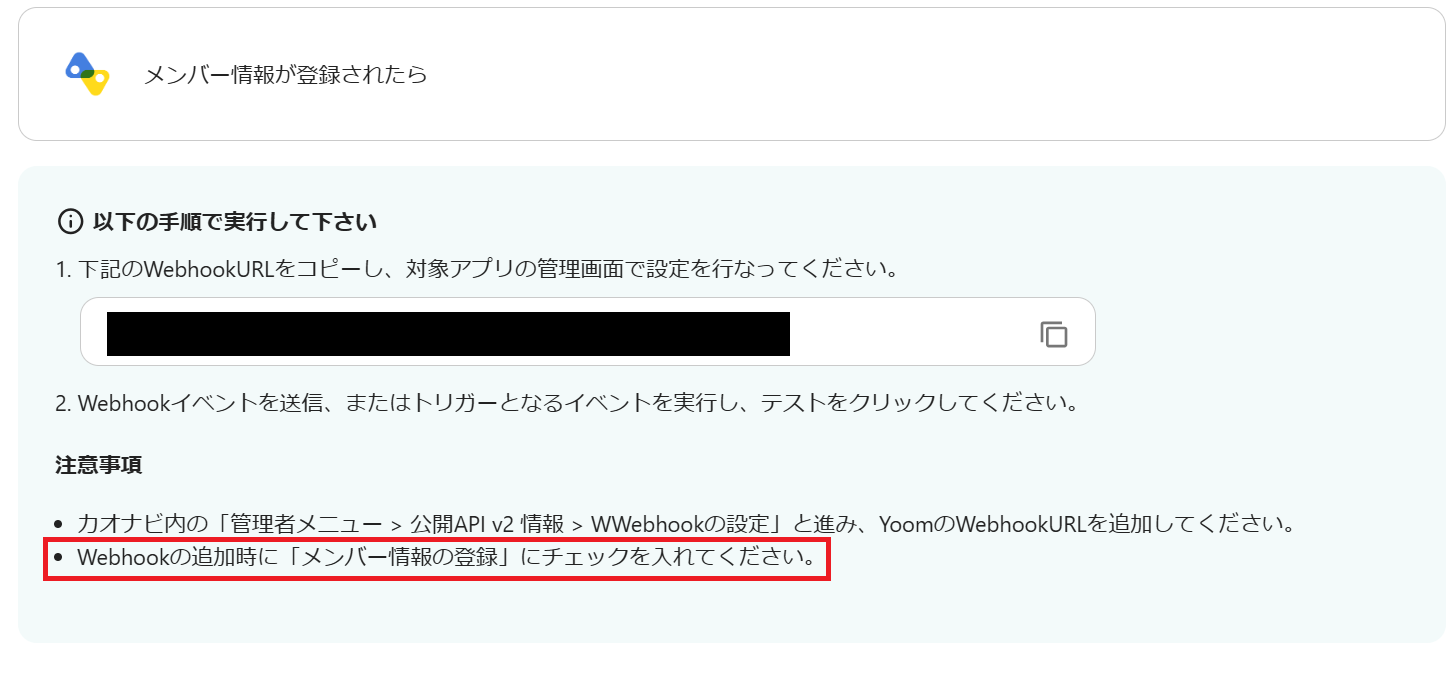
Task: Click the title メンバー情報が登録されたら
Action: point(286,75)
